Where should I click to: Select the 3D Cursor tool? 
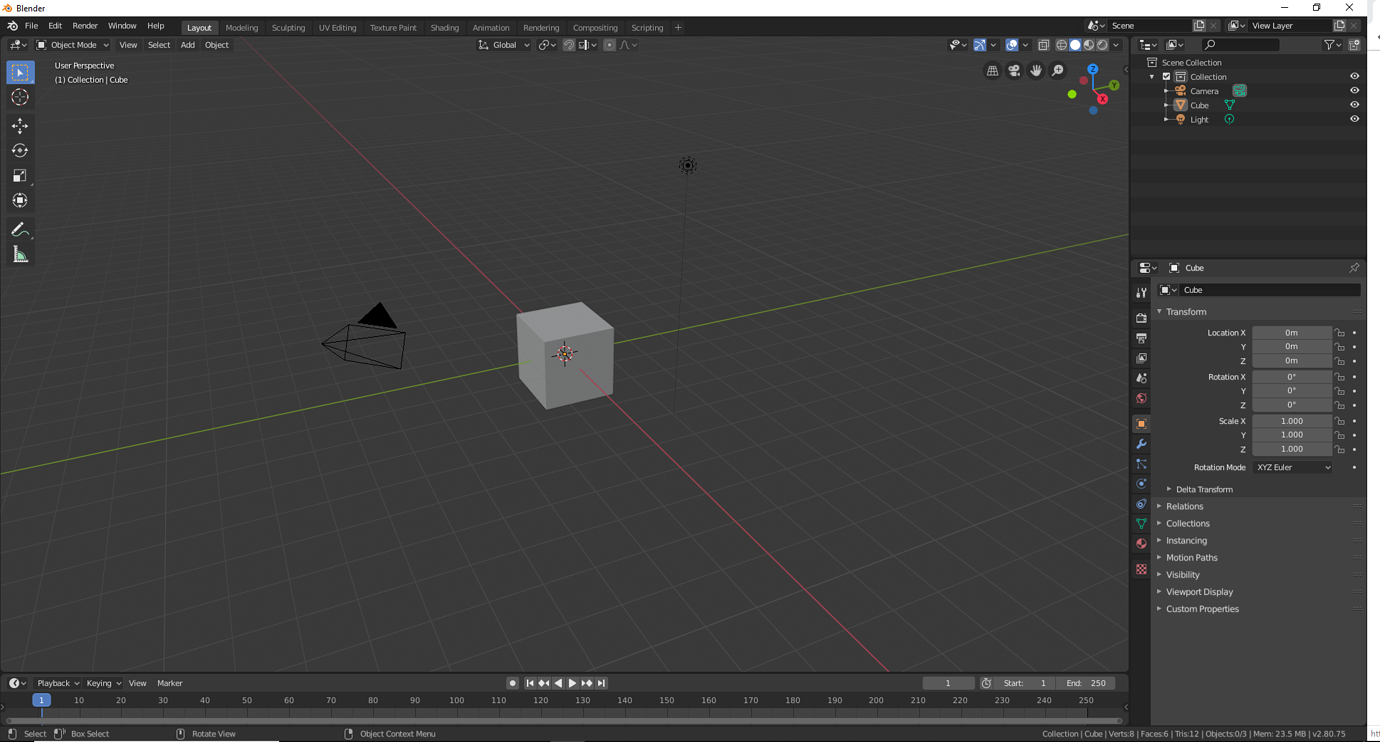click(20, 97)
